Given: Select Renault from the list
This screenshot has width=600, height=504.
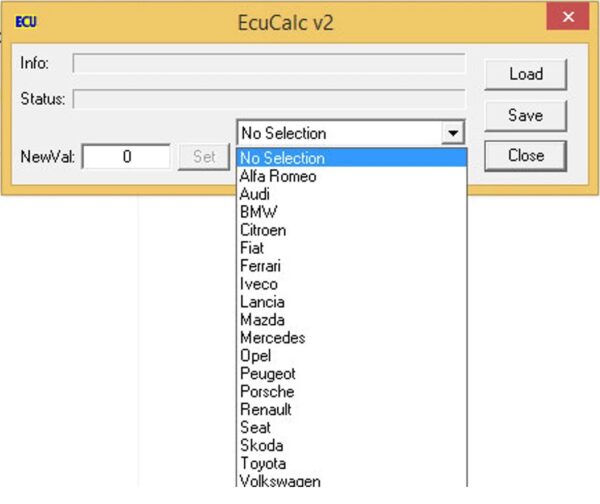Looking at the screenshot, I should [x=352, y=410].
